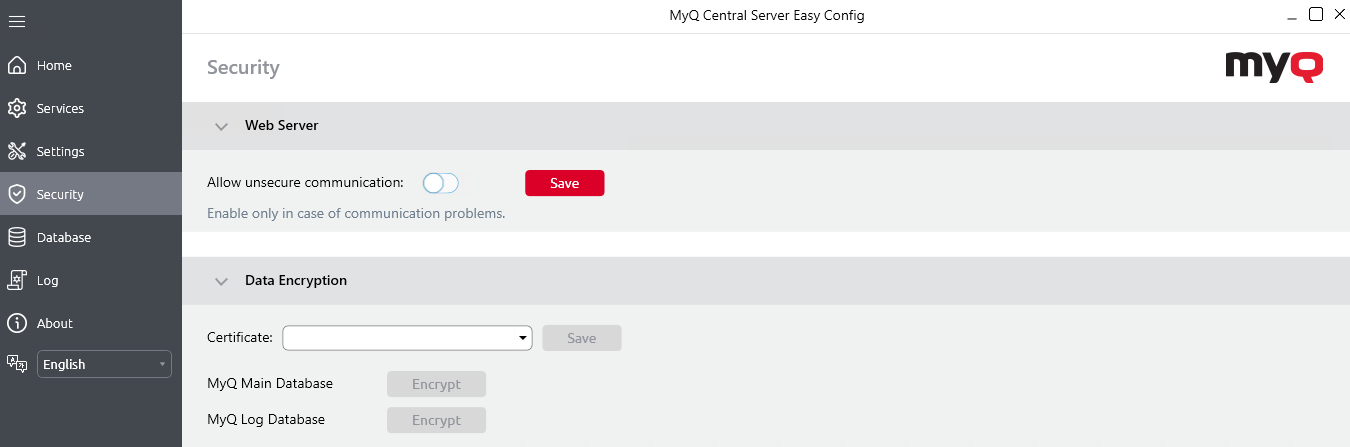Click the Data Encryption heading text
Viewport: 1350px width, 447px height.
click(x=296, y=281)
